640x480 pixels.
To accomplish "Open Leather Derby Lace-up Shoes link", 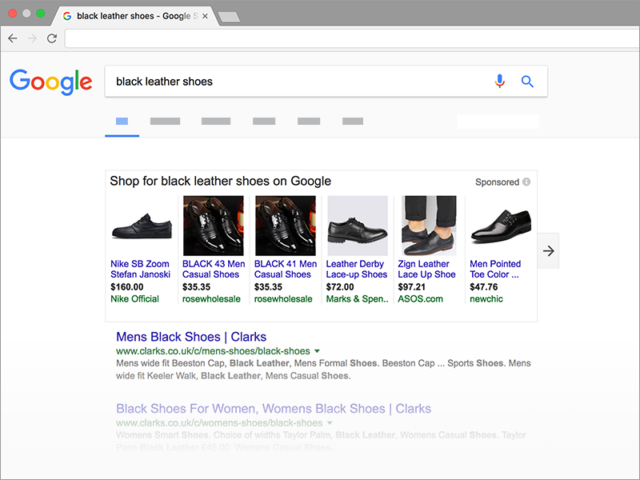I will [356, 269].
